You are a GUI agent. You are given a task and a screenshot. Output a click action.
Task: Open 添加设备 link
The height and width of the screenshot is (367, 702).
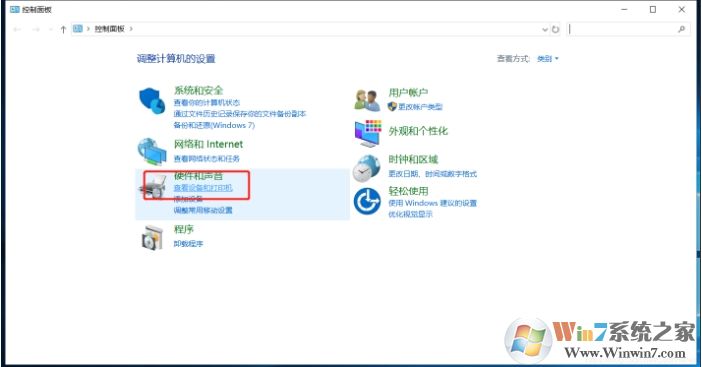[x=188, y=199]
